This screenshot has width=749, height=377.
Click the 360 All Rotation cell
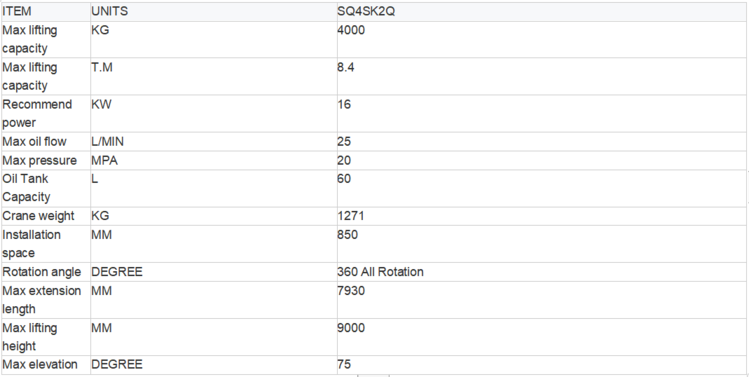(542, 272)
